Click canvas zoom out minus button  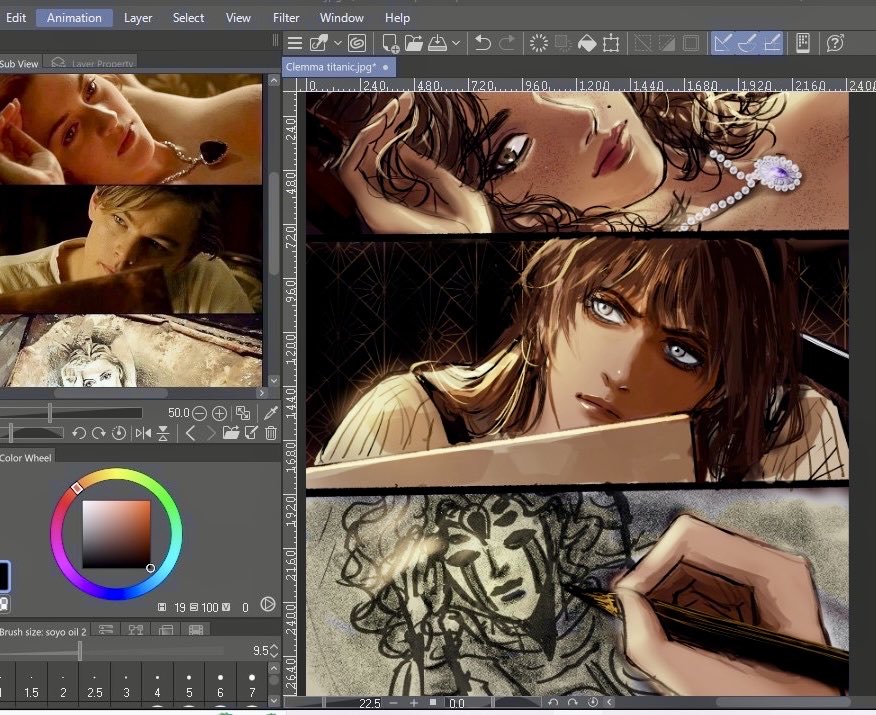[x=393, y=703]
